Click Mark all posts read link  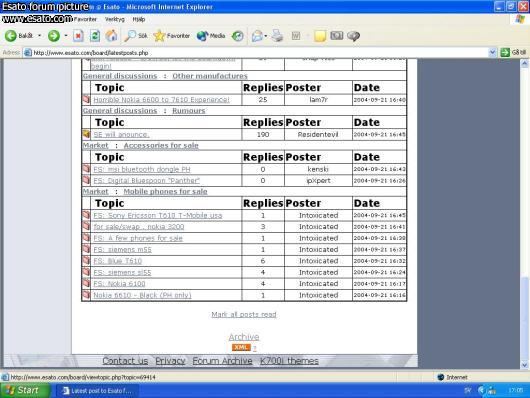244,314
